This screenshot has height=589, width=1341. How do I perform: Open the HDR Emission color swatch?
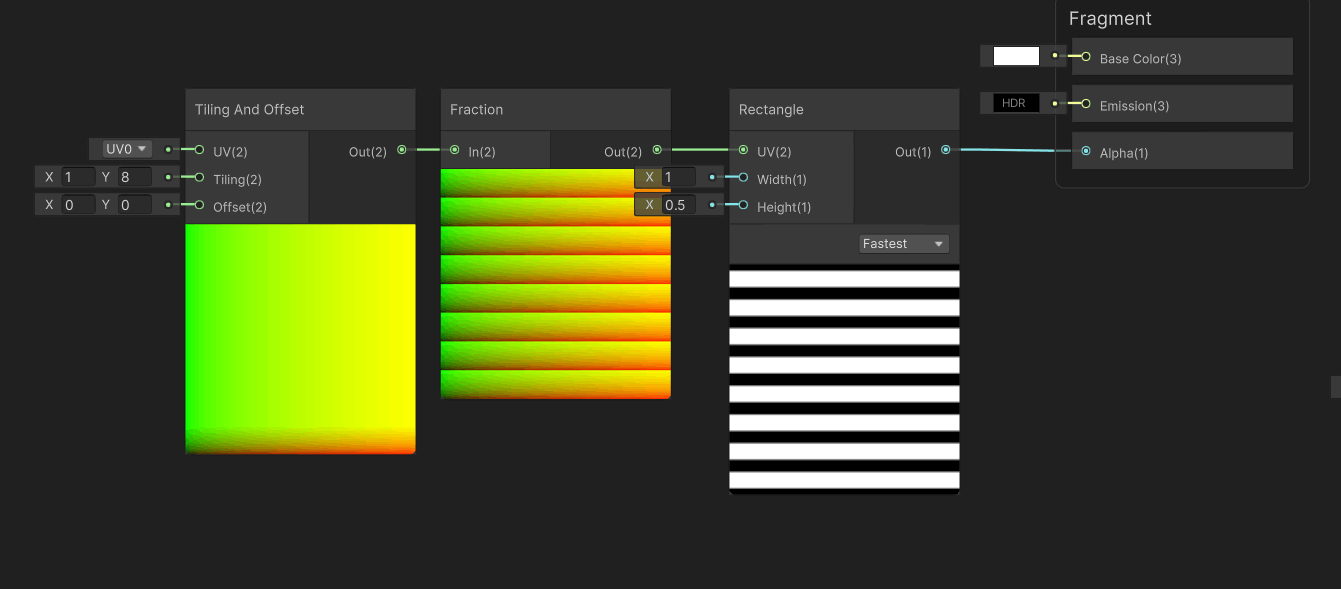click(x=1016, y=103)
